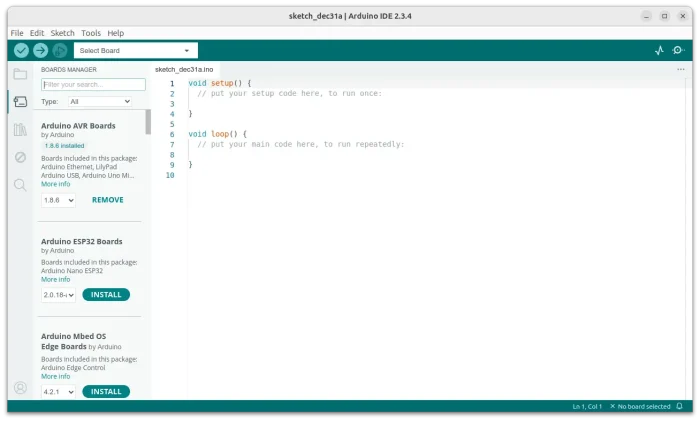Open the editor tab three-dots menu
Viewport: 700px width, 421px height.
(680, 69)
